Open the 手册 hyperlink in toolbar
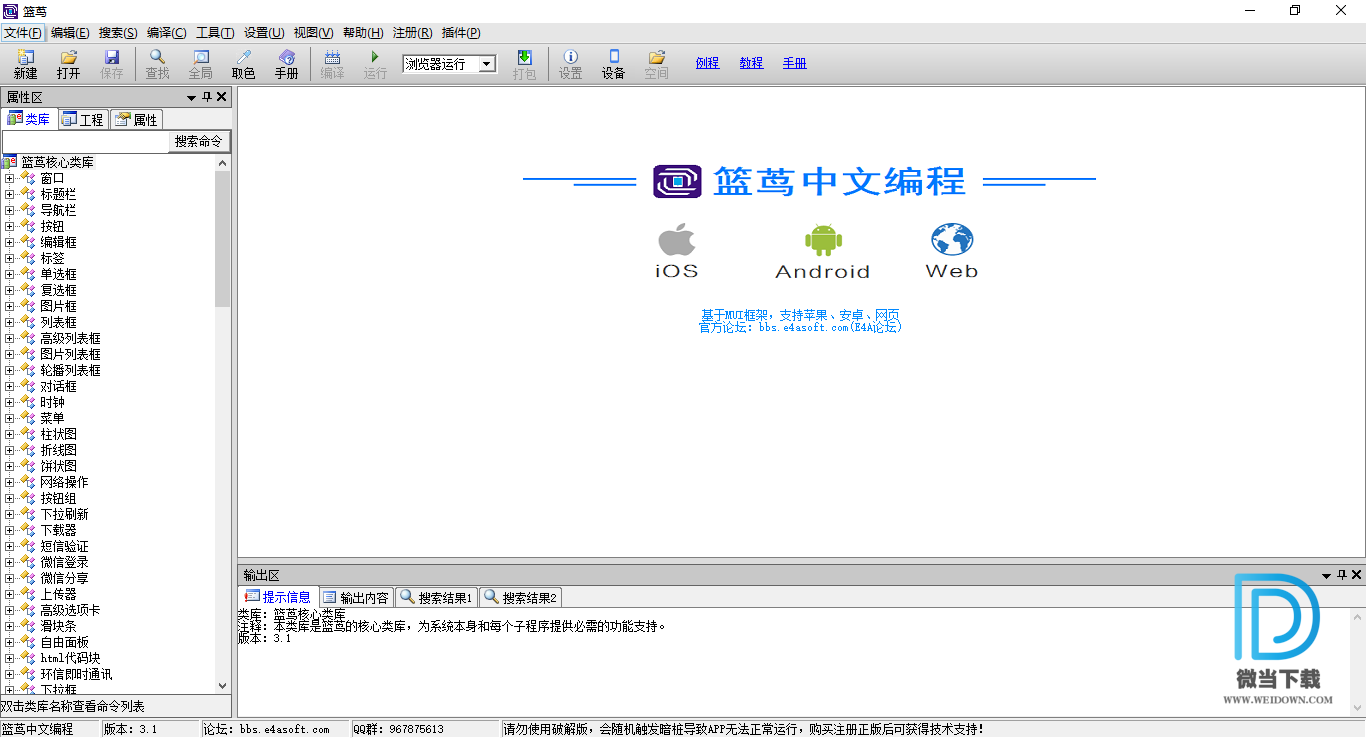This screenshot has height=738, width=1366. [x=794, y=63]
